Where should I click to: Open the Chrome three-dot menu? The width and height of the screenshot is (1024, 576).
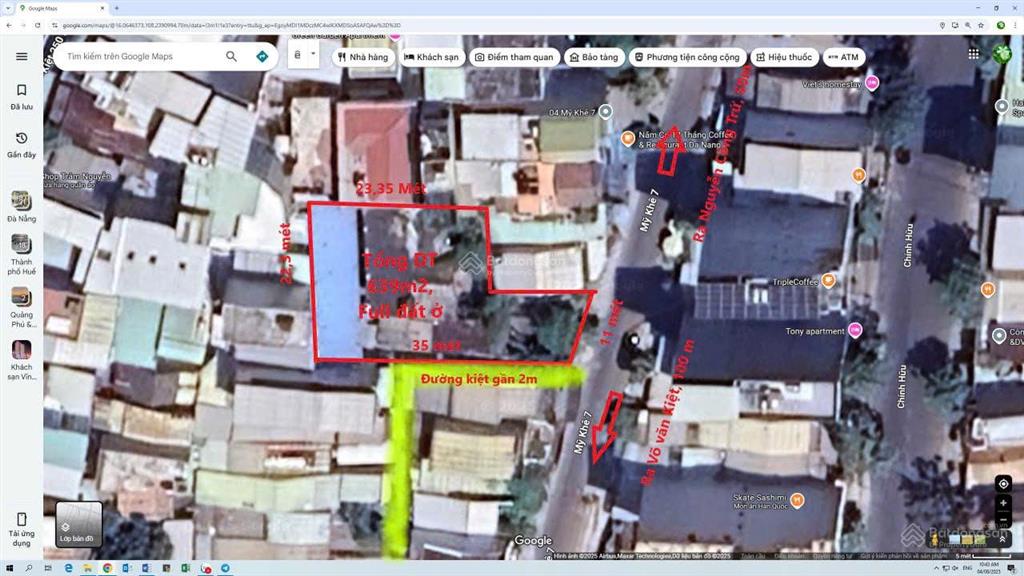pyautogui.click(x=1015, y=25)
